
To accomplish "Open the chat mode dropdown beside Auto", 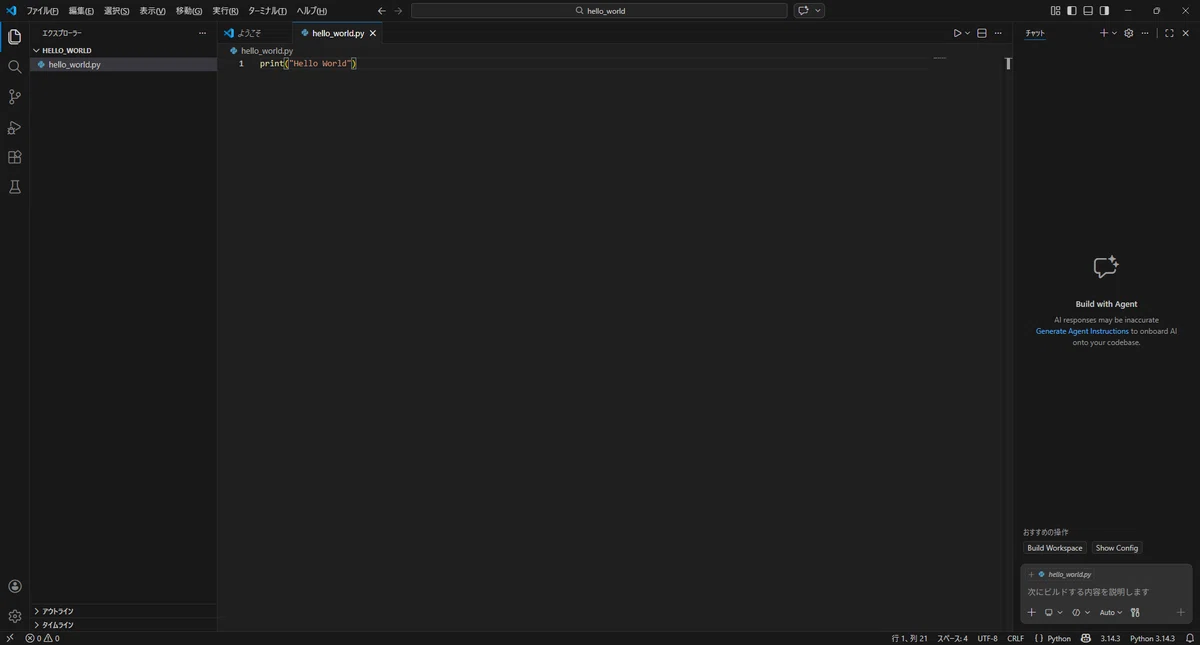I will pyautogui.click(x=1081, y=612).
